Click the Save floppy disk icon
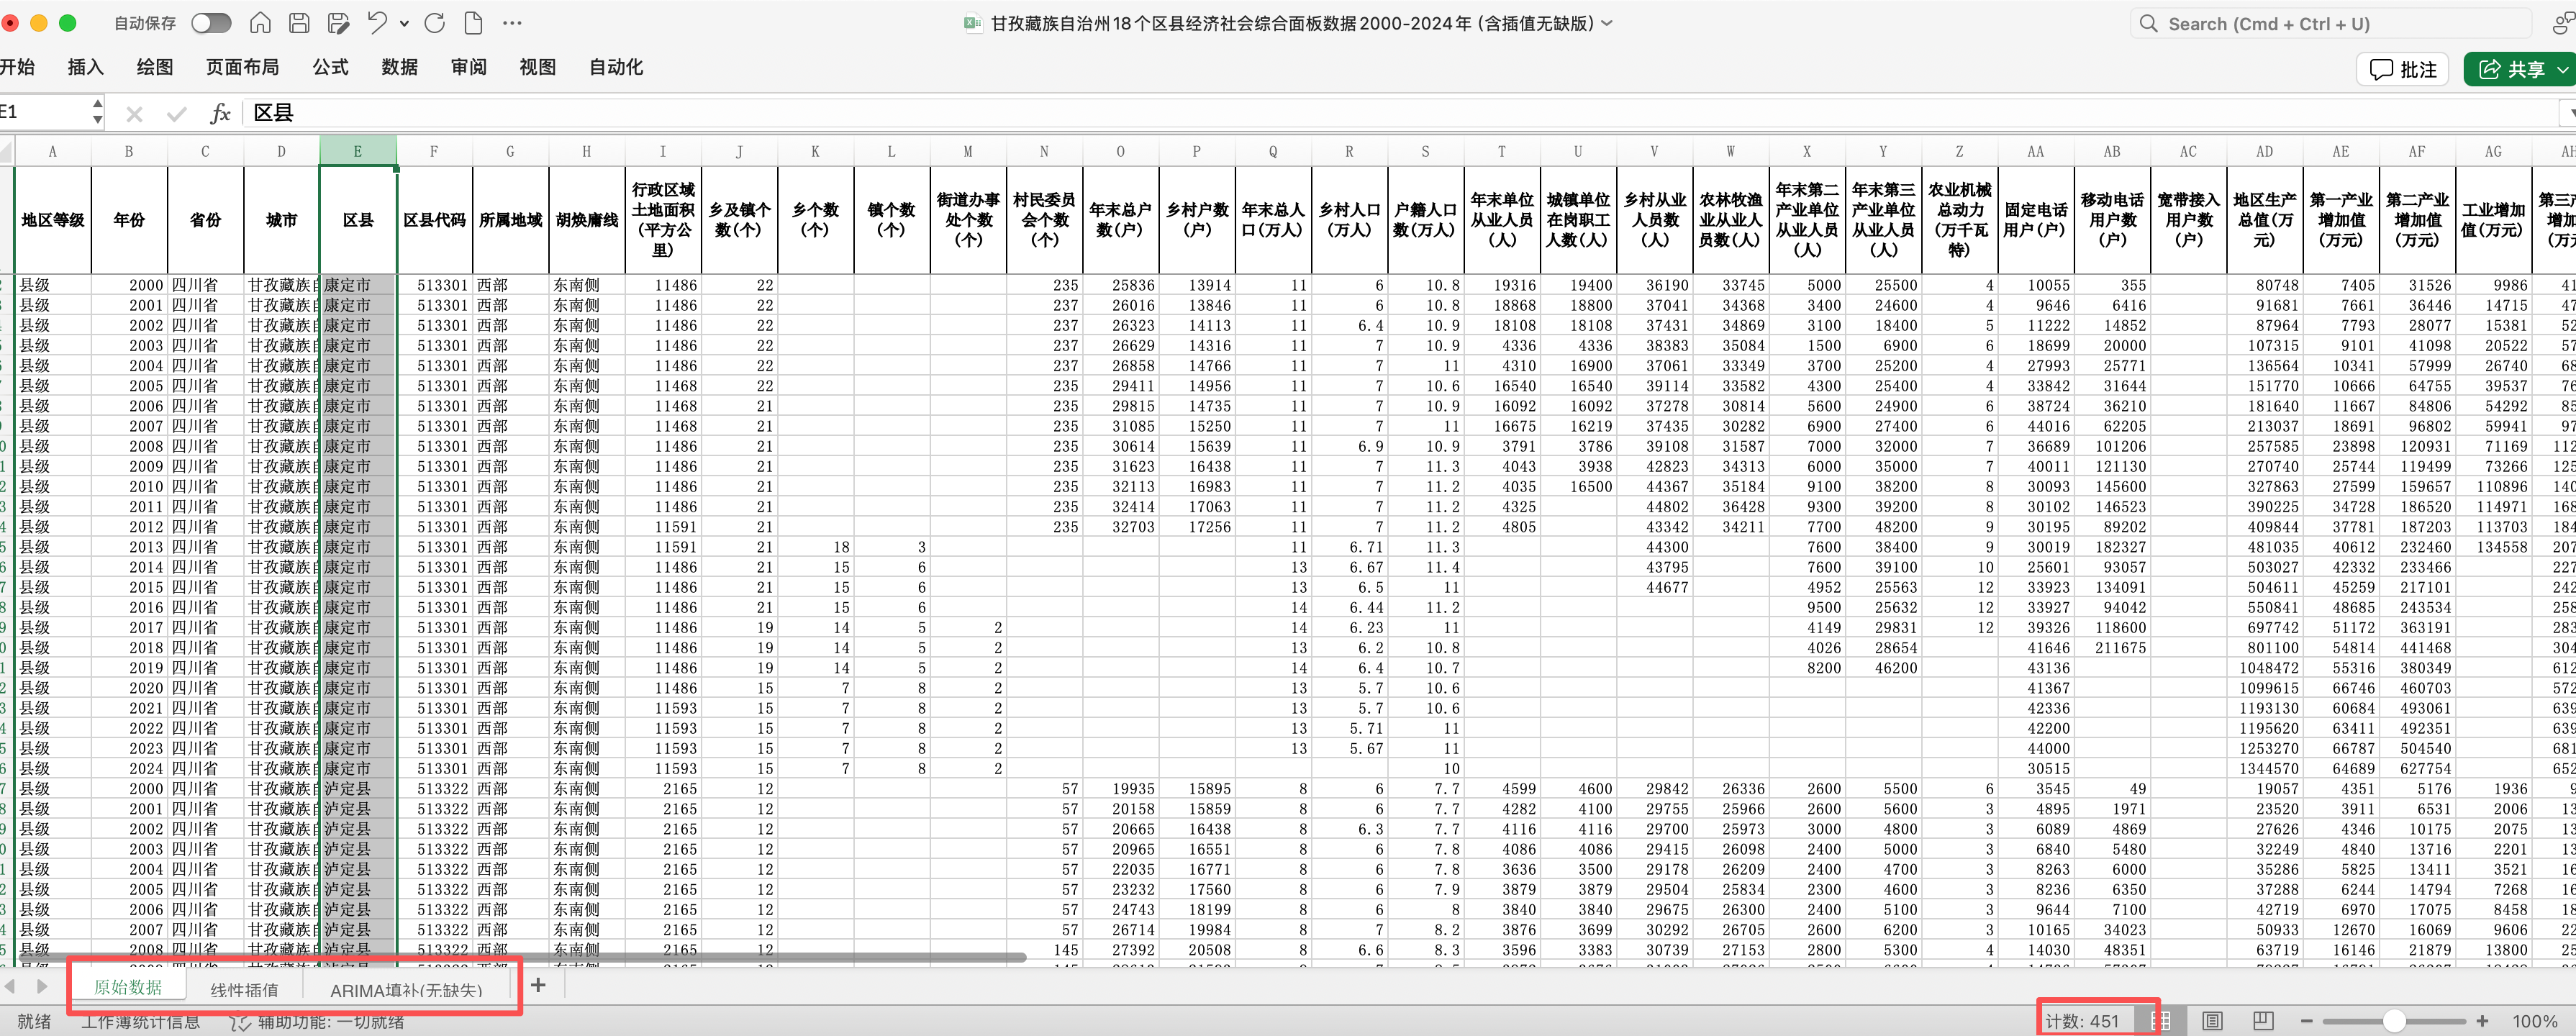This screenshot has height=1036, width=2576. tap(299, 23)
